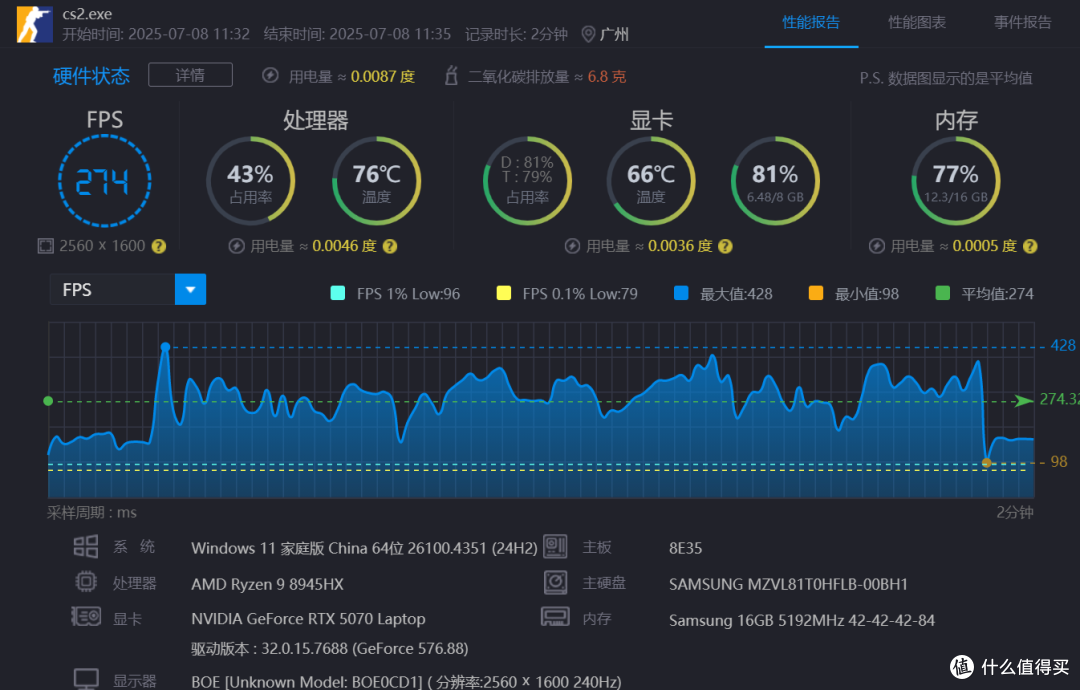Click the 66°C GPU temperature gauge
The width and height of the screenshot is (1080, 690).
[x=651, y=181]
